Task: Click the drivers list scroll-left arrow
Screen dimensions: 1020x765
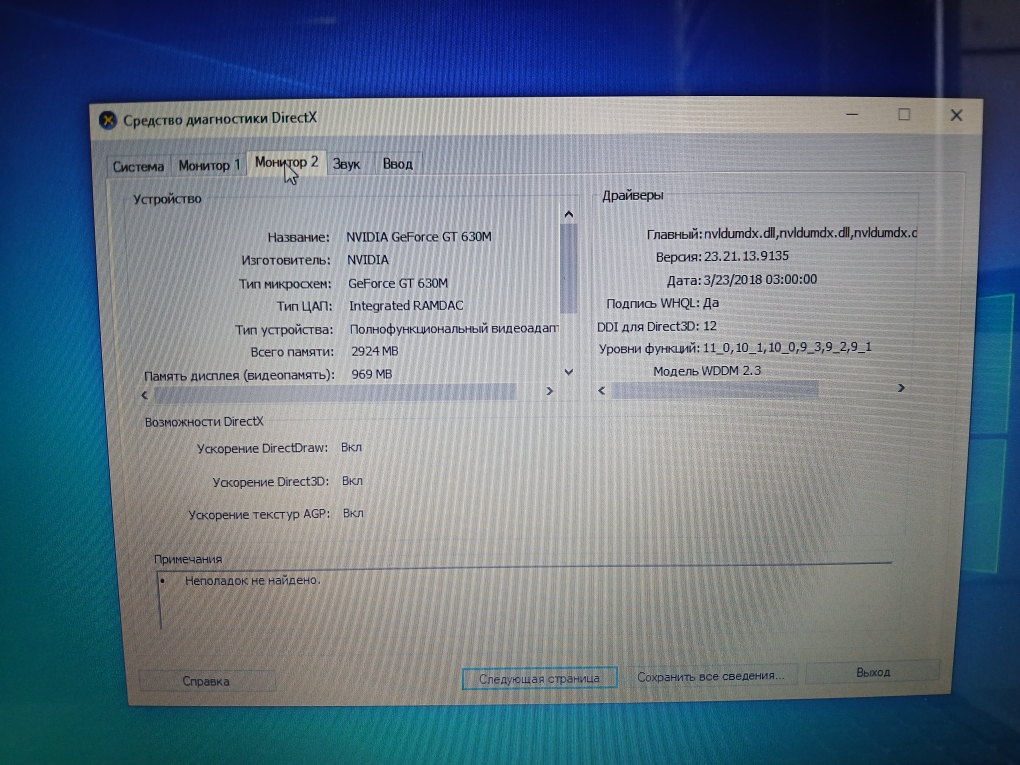Action: [x=602, y=390]
